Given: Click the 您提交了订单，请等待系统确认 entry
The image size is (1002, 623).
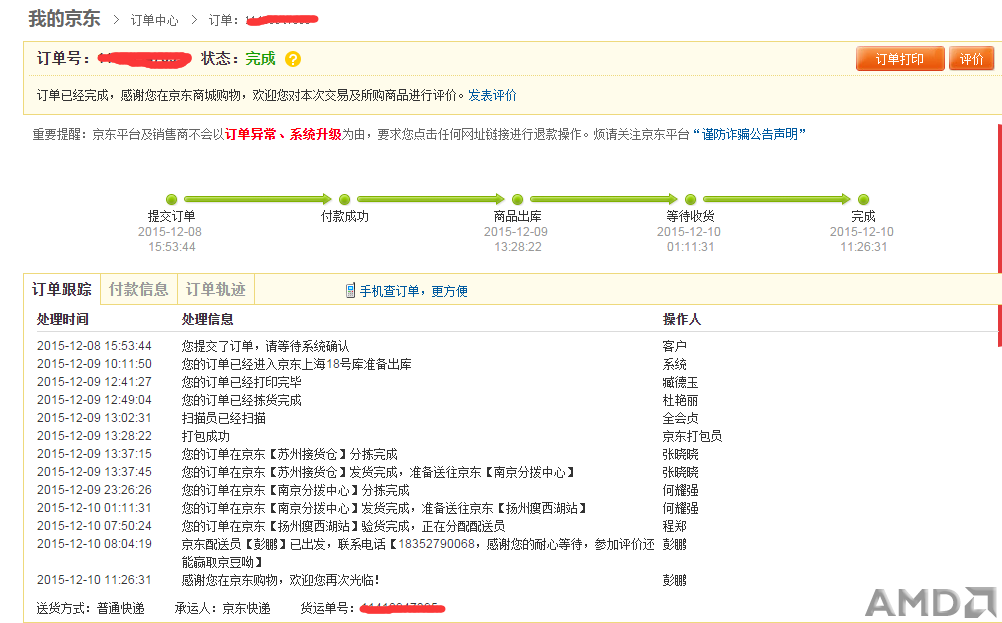Looking at the screenshot, I should pyautogui.click(x=265, y=346).
